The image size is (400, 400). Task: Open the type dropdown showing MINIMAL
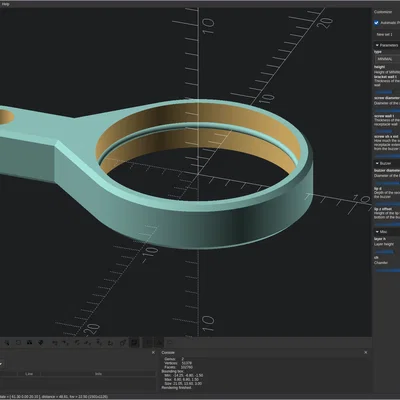pyautogui.click(x=387, y=59)
